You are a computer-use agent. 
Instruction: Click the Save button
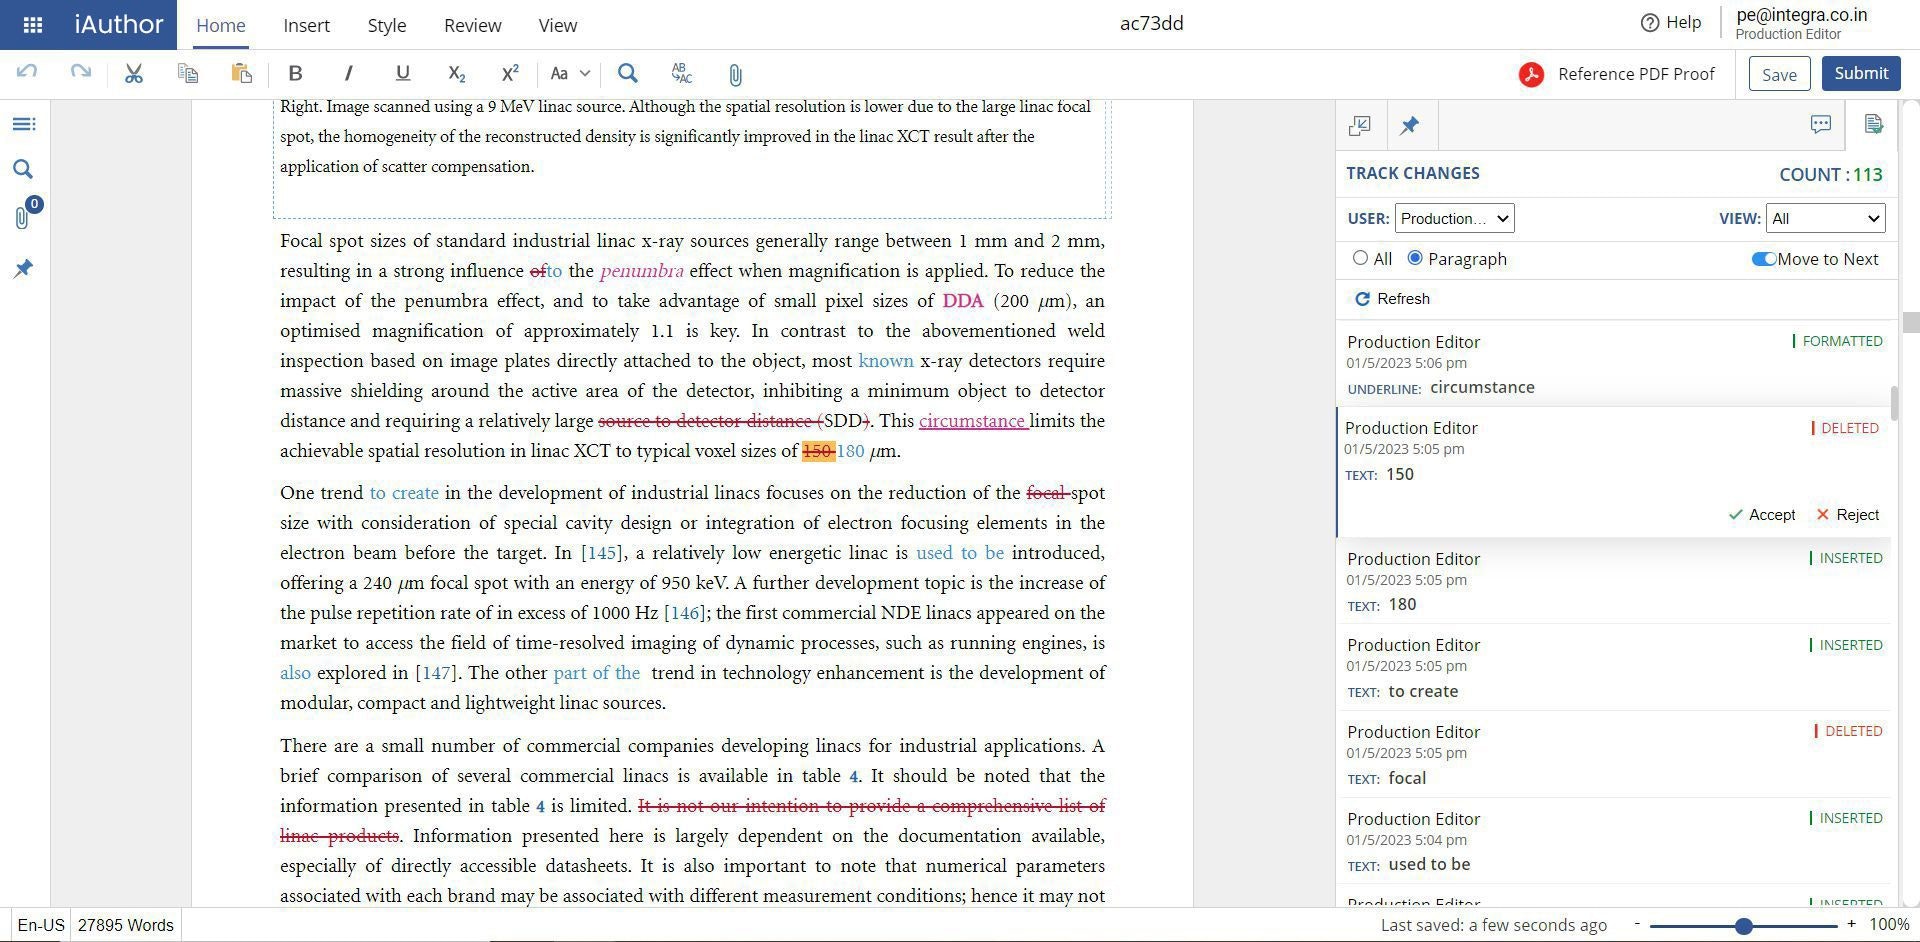click(1779, 74)
